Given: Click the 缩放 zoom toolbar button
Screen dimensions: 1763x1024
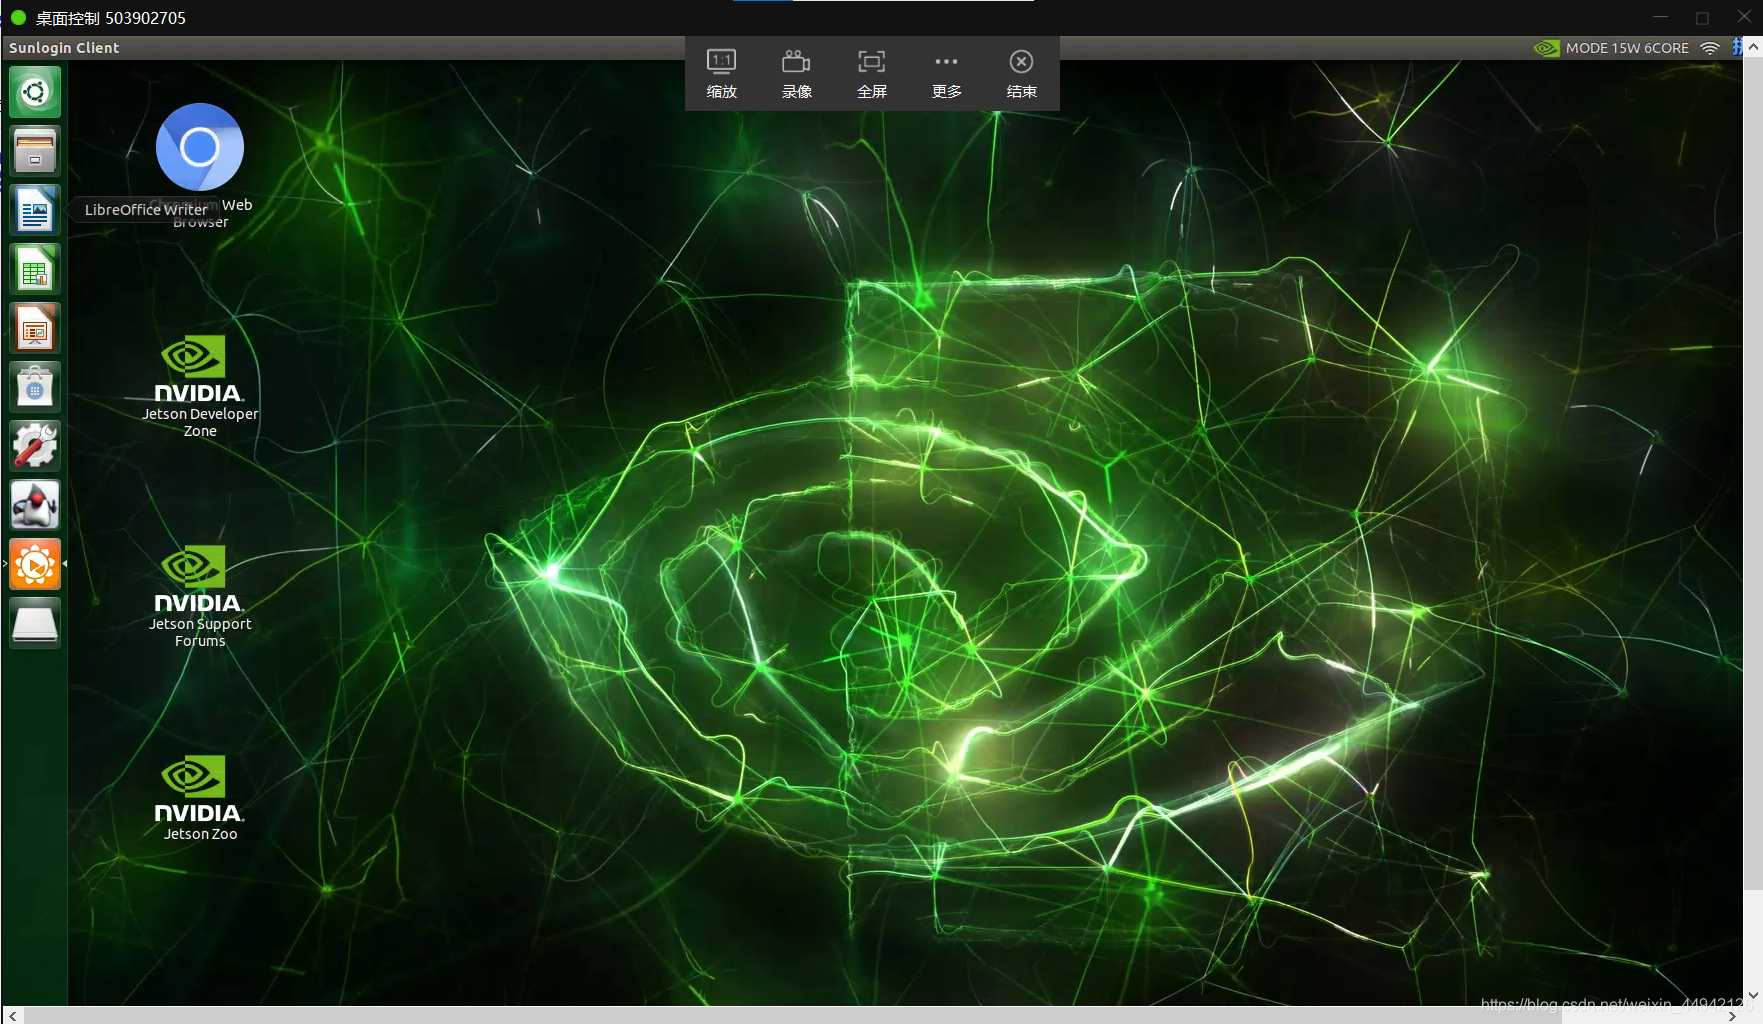Looking at the screenshot, I should (x=722, y=74).
